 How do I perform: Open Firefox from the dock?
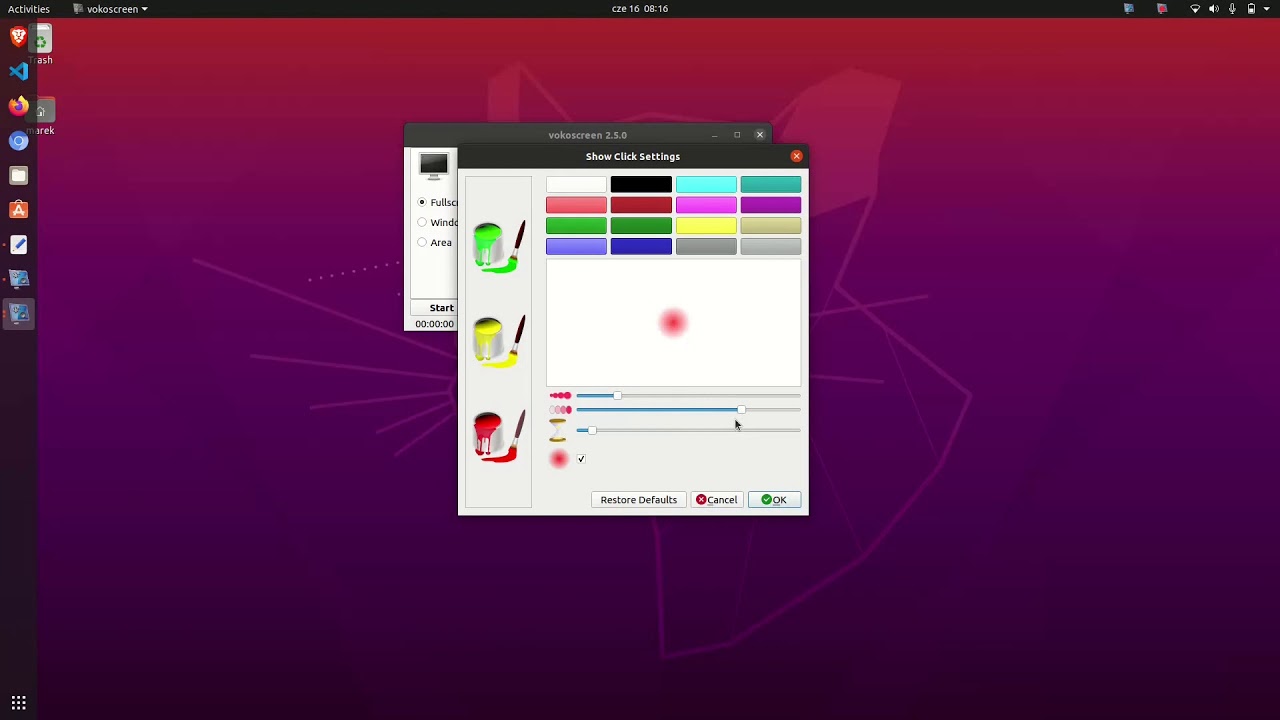[18, 106]
